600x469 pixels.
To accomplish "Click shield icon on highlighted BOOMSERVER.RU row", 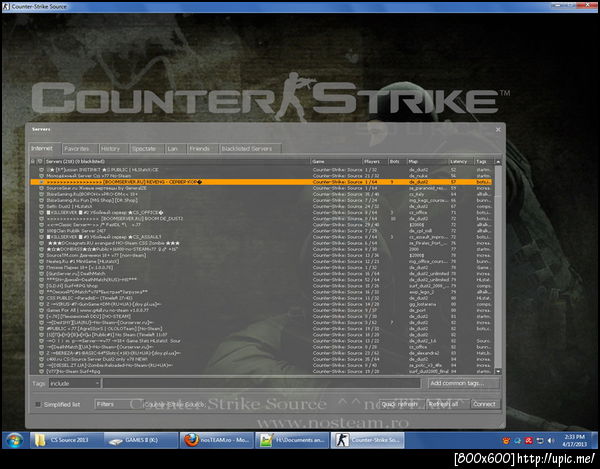I will [x=41, y=182].
